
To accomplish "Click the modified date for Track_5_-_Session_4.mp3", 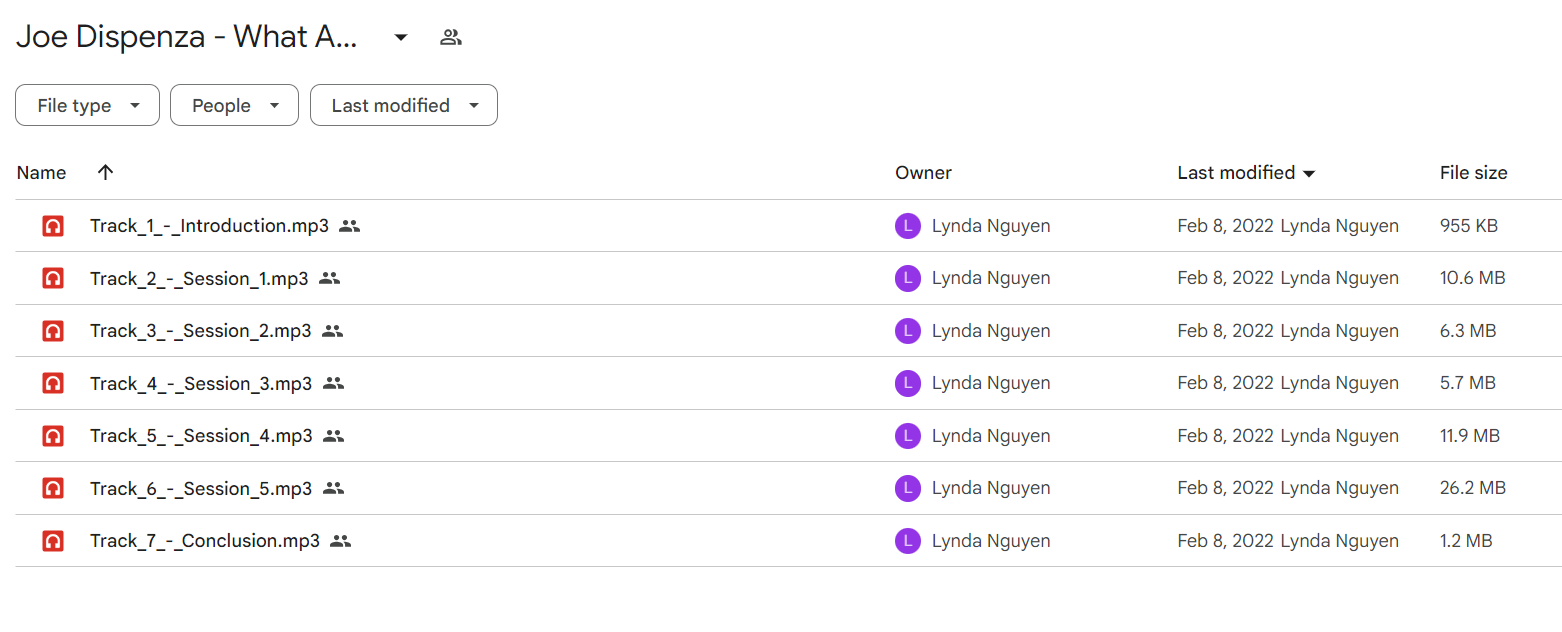I will tap(1226, 436).
